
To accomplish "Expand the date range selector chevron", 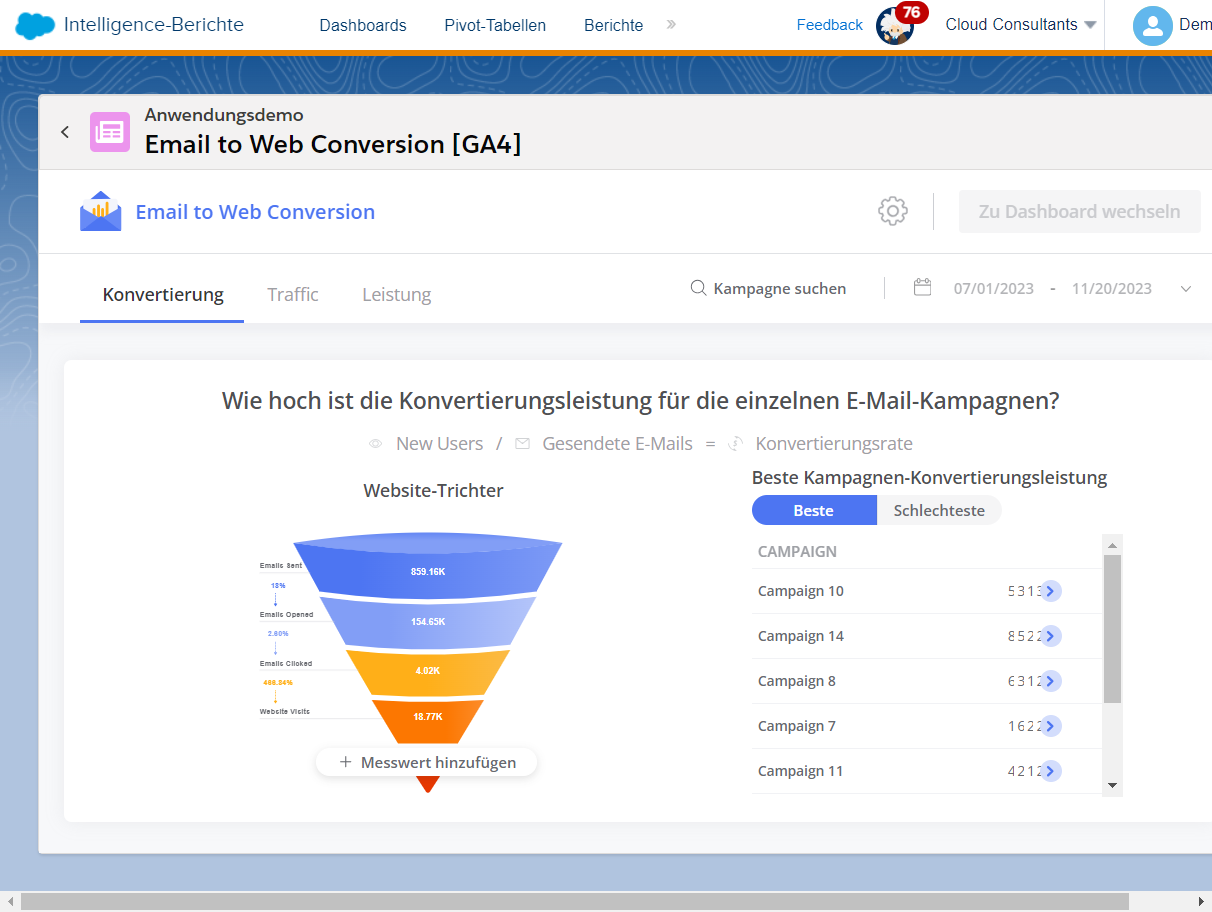I will coord(1186,288).
